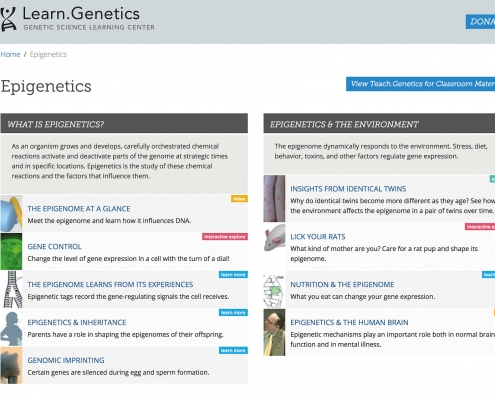Select the DNA ladder thumbnail image
The height and width of the screenshot is (400, 495).
(11, 289)
